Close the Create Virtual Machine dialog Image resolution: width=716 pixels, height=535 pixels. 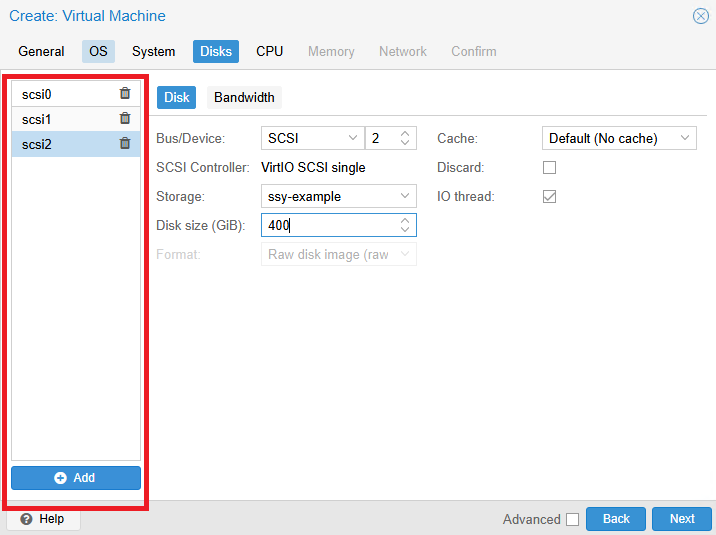click(700, 16)
